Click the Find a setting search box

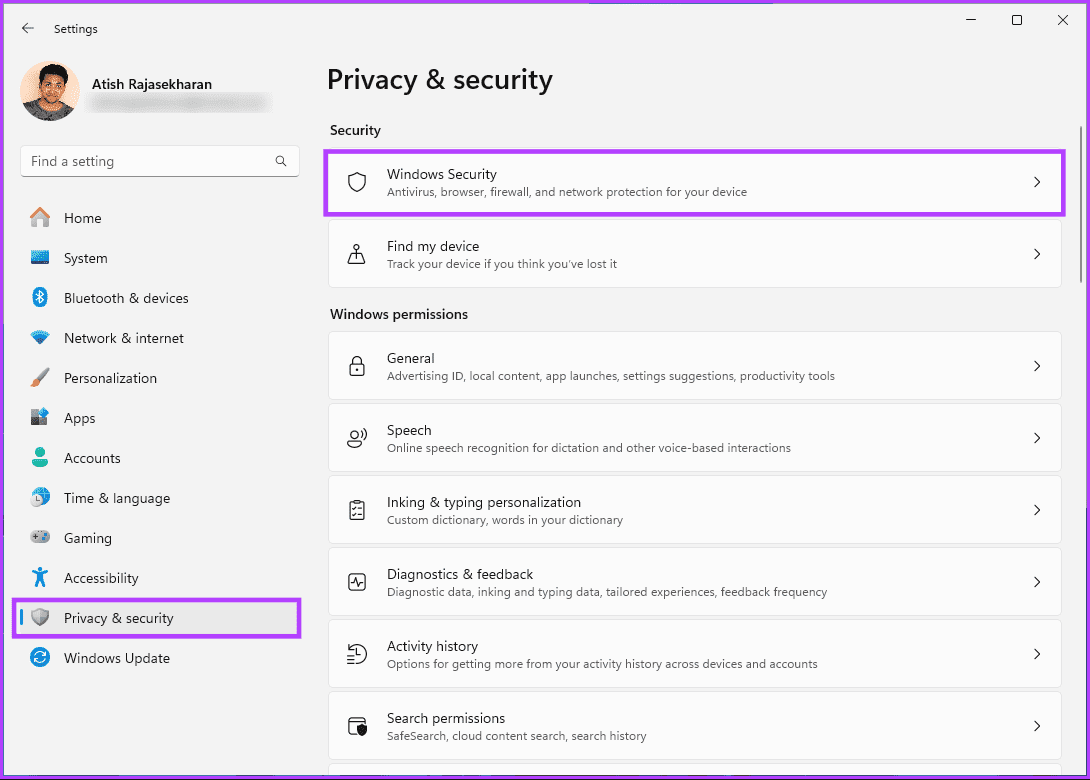(x=150, y=161)
